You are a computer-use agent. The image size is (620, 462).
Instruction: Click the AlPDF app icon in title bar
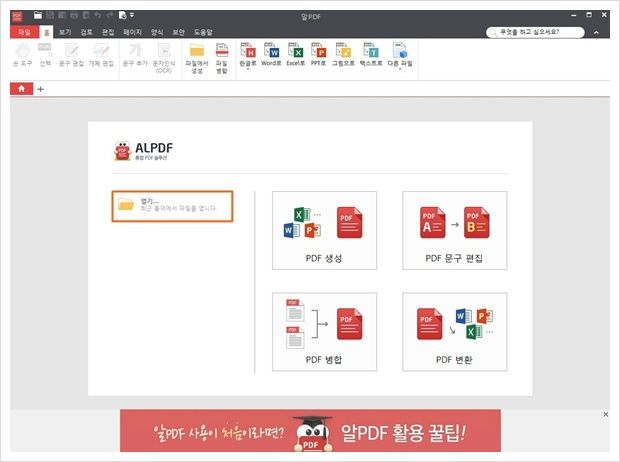(x=17, y=16)
